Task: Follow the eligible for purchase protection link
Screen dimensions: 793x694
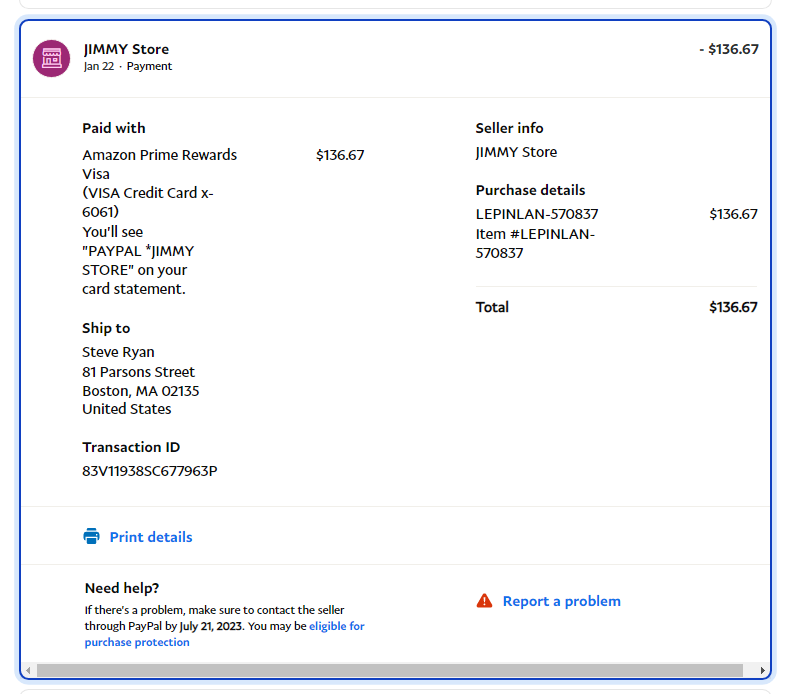Action: [224, 634]
